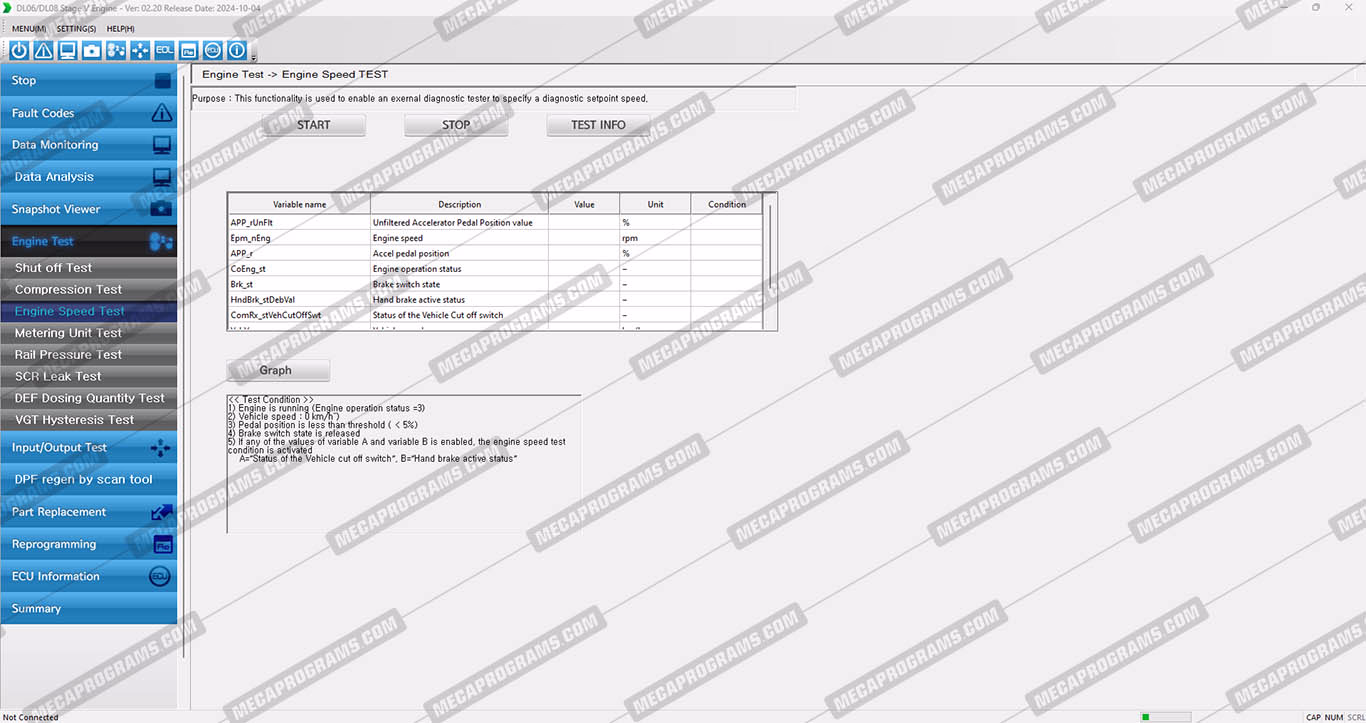The image size is (1366, 723).
Task: Open Part Replacement from the sidebar
Action: click(89, 512)
